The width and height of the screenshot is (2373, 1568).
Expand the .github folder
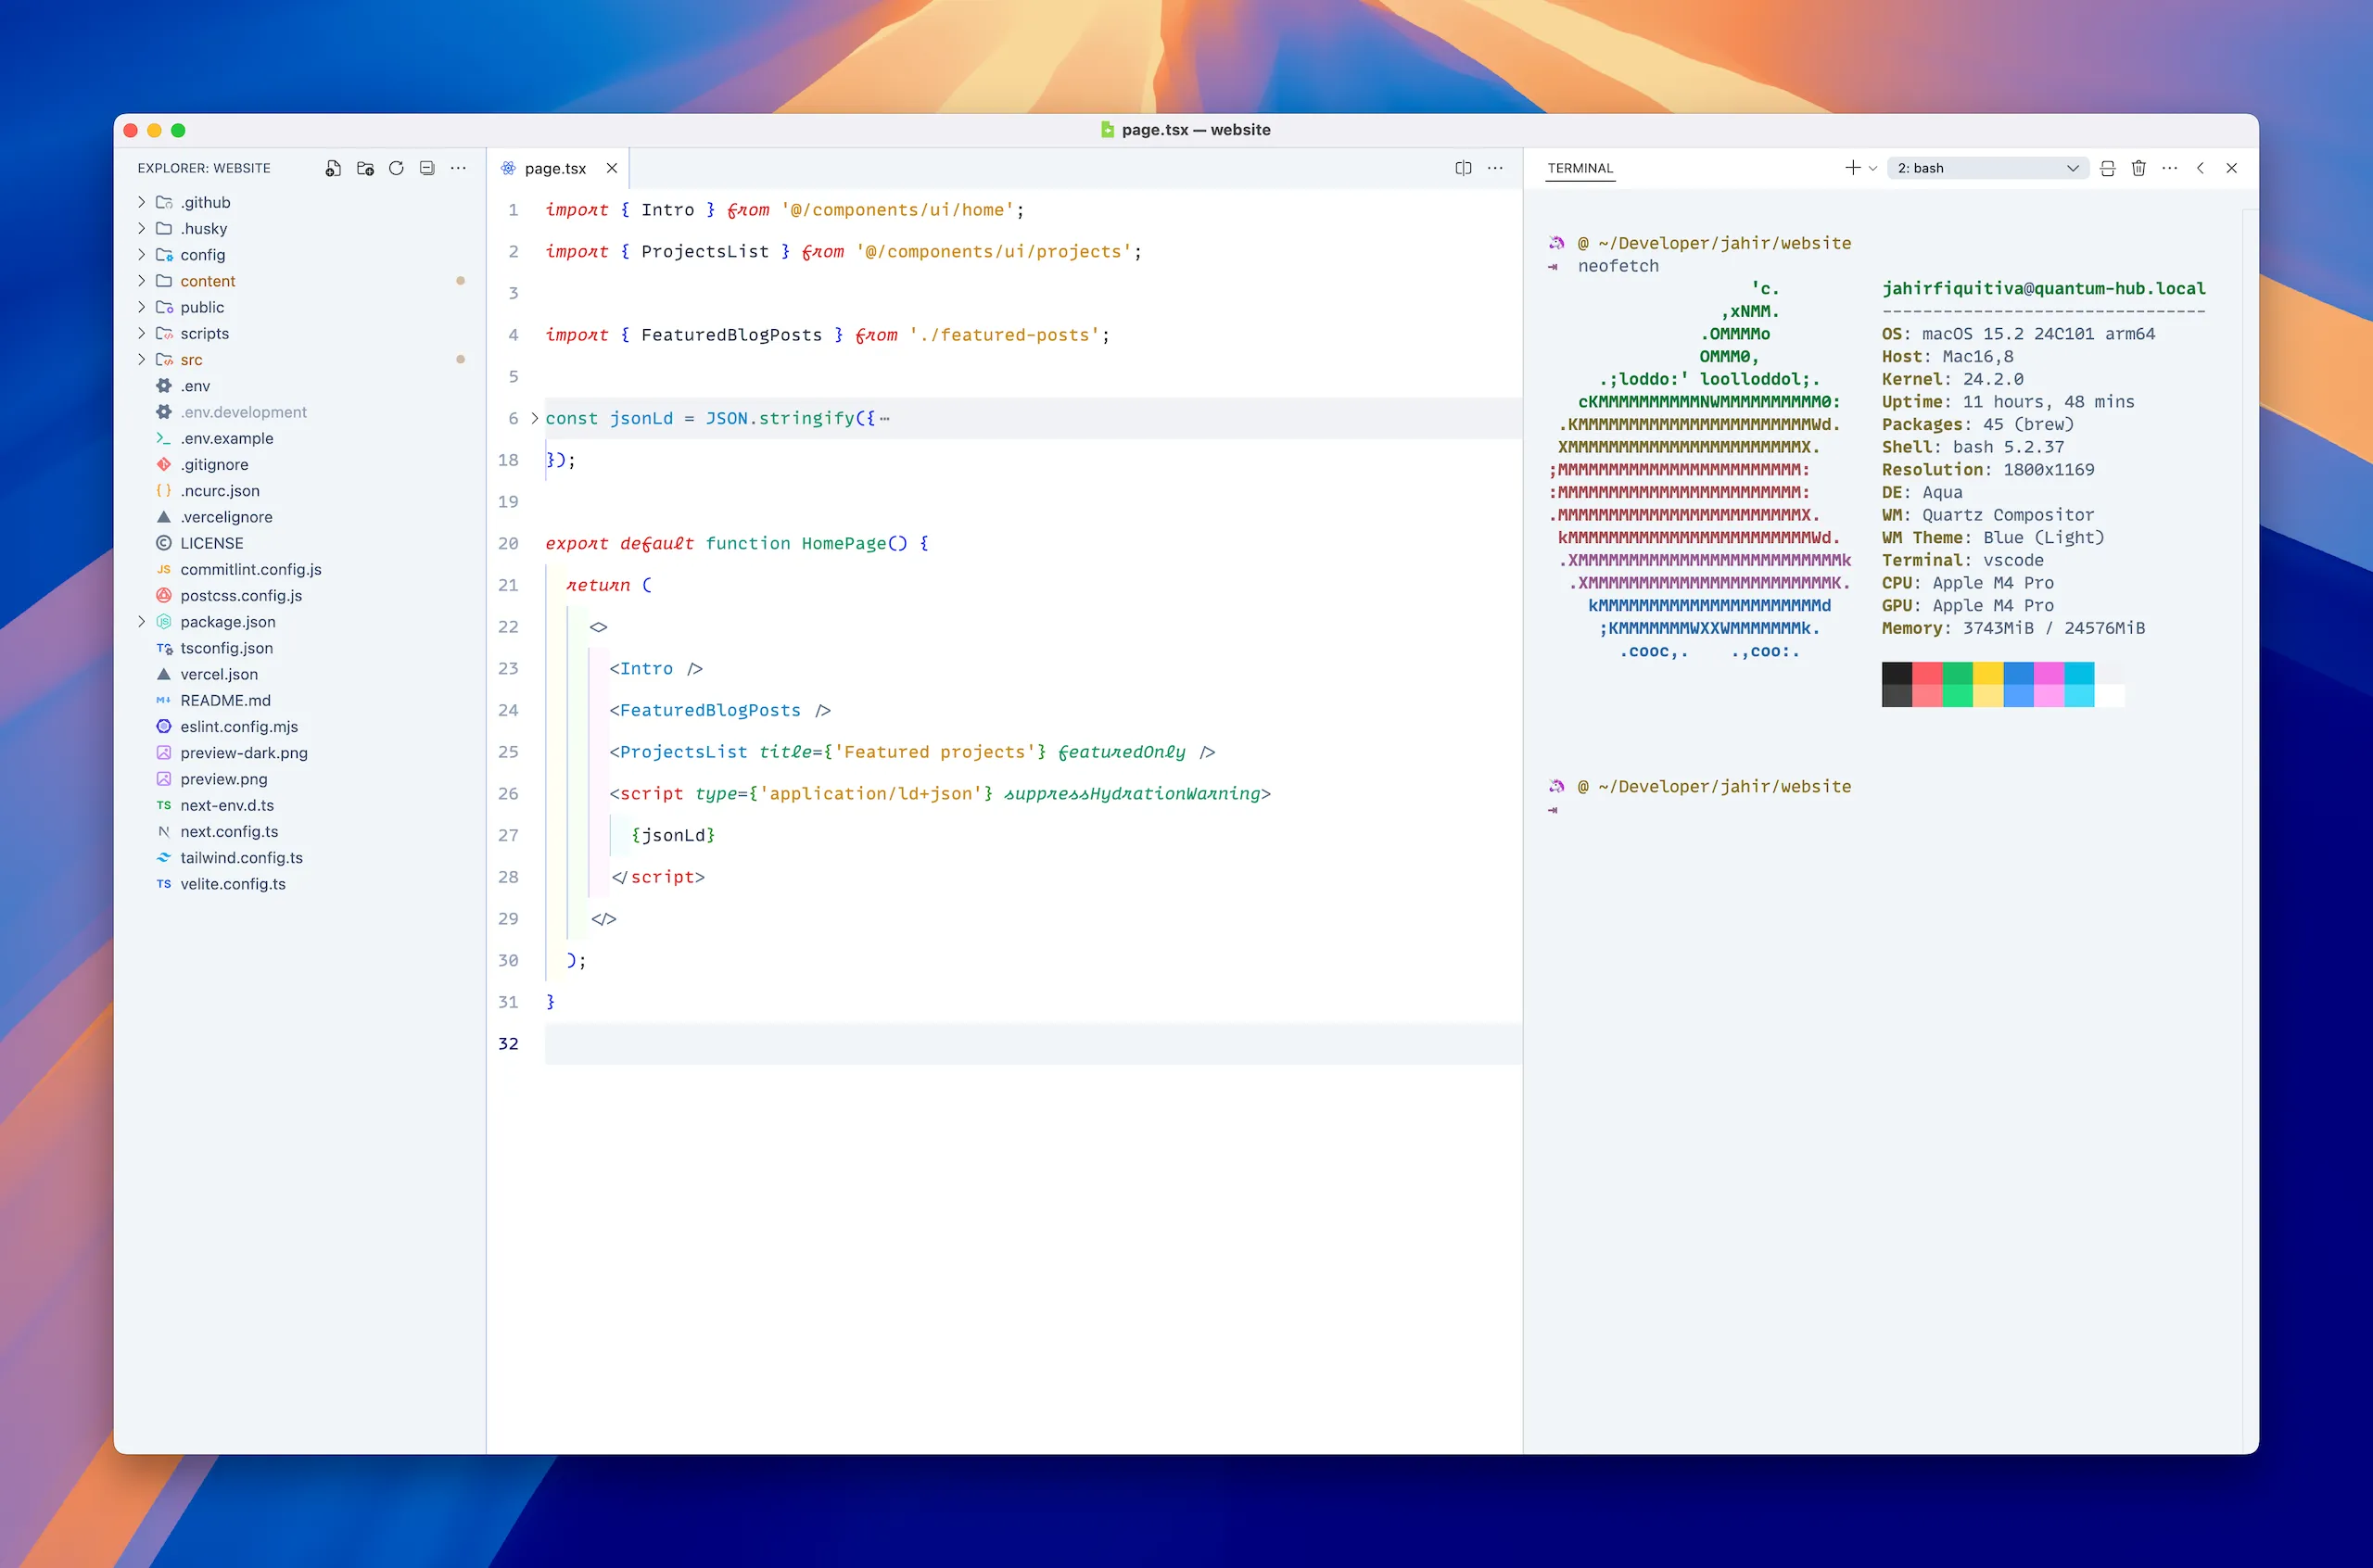[x=141, y=202]
